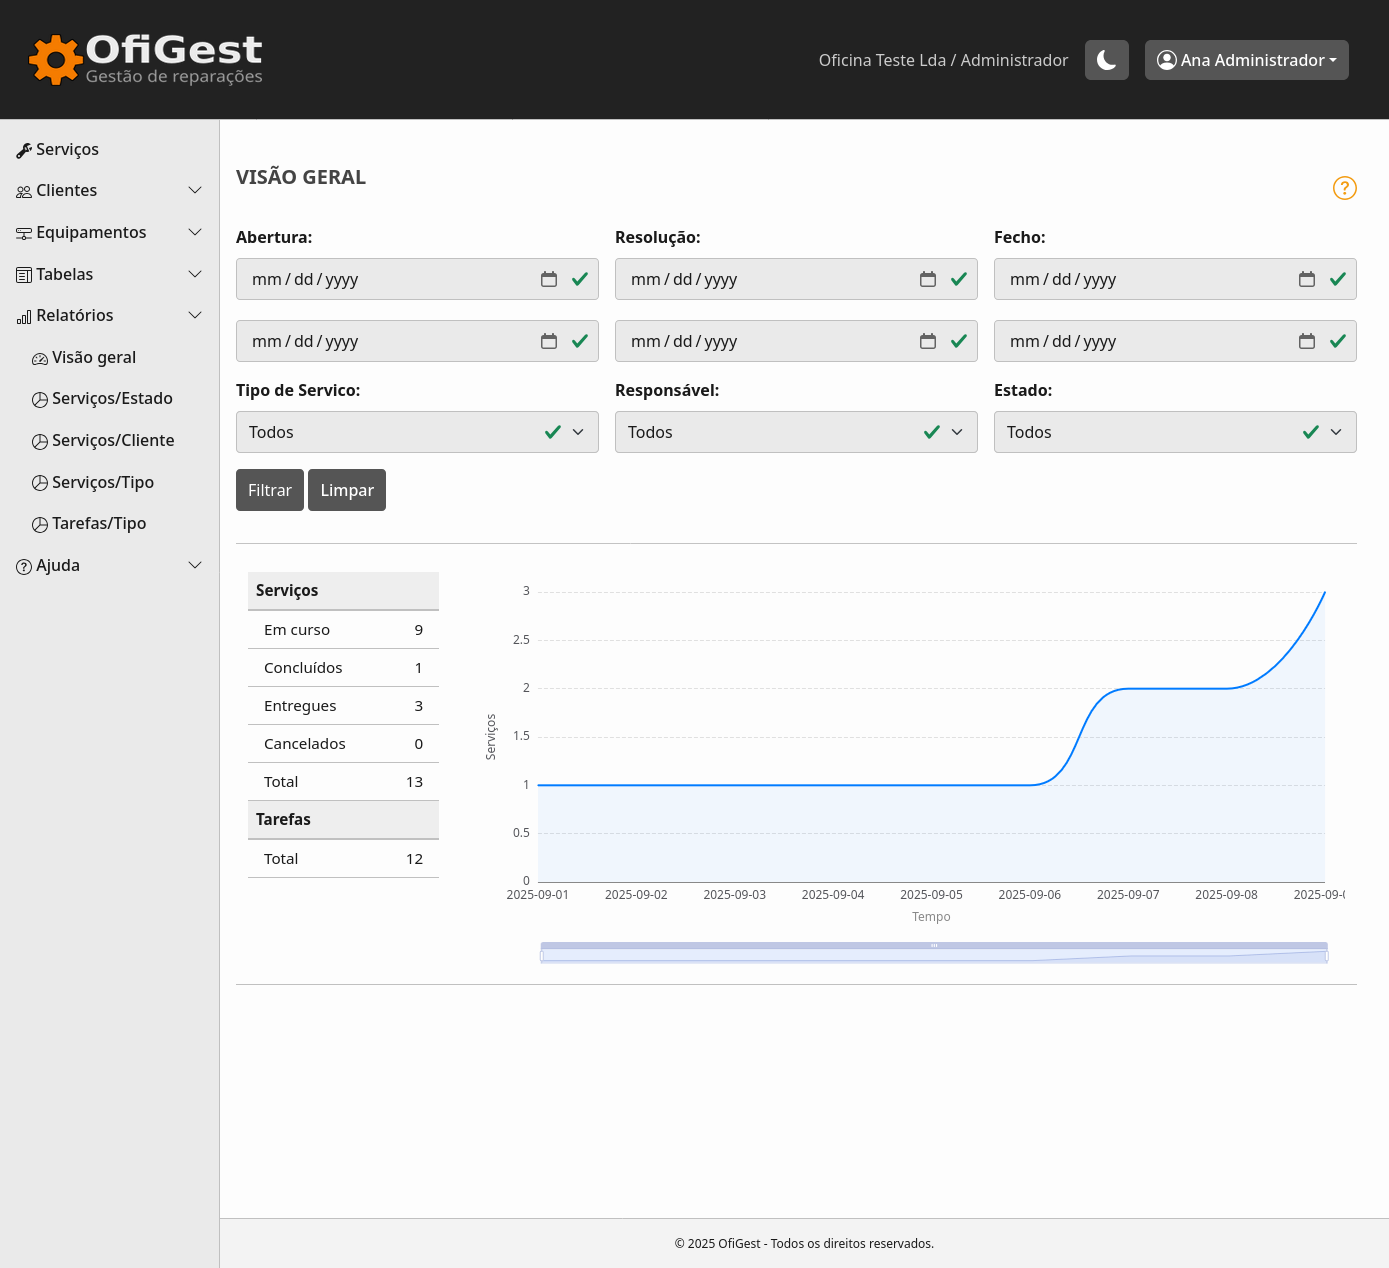This screenshot has width=1389, height=1268.
Task: Click the OfiGest gear logo
Action: click(55, 60)
